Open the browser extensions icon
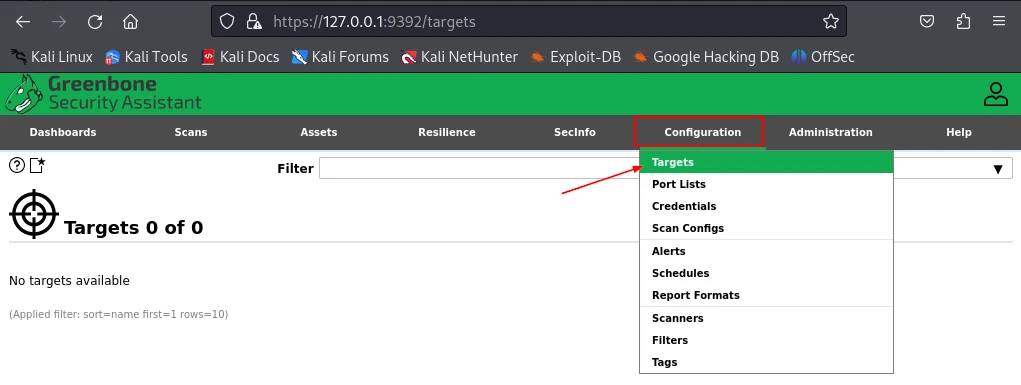The width and height of the screenshot is (1021, 385). tap(964, 21)
